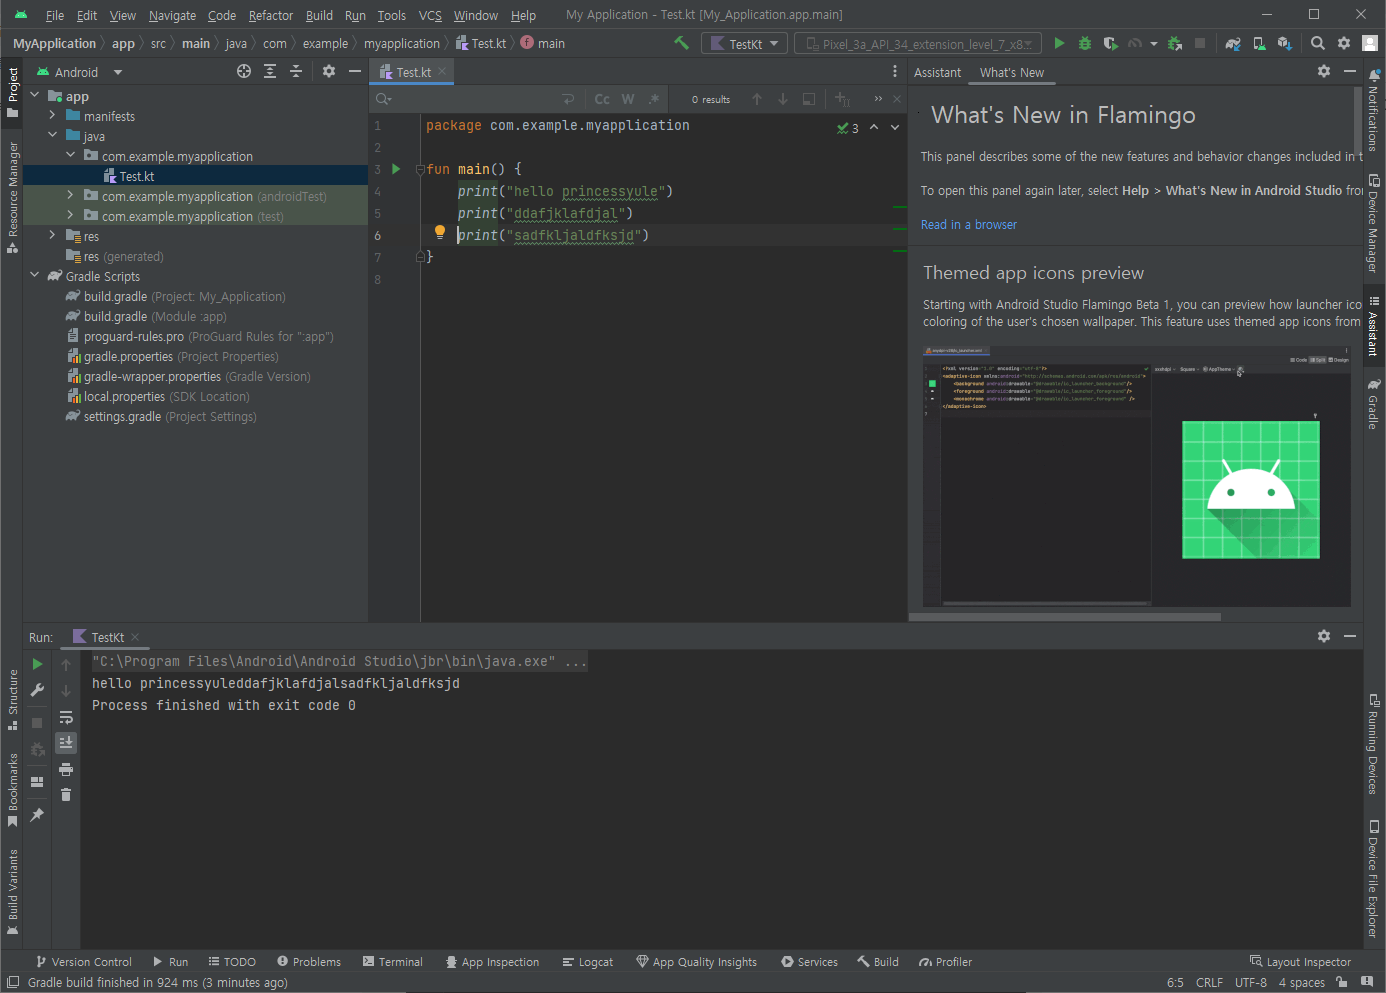Open Device Manager from the main toolbar icon

(1259, 43)
